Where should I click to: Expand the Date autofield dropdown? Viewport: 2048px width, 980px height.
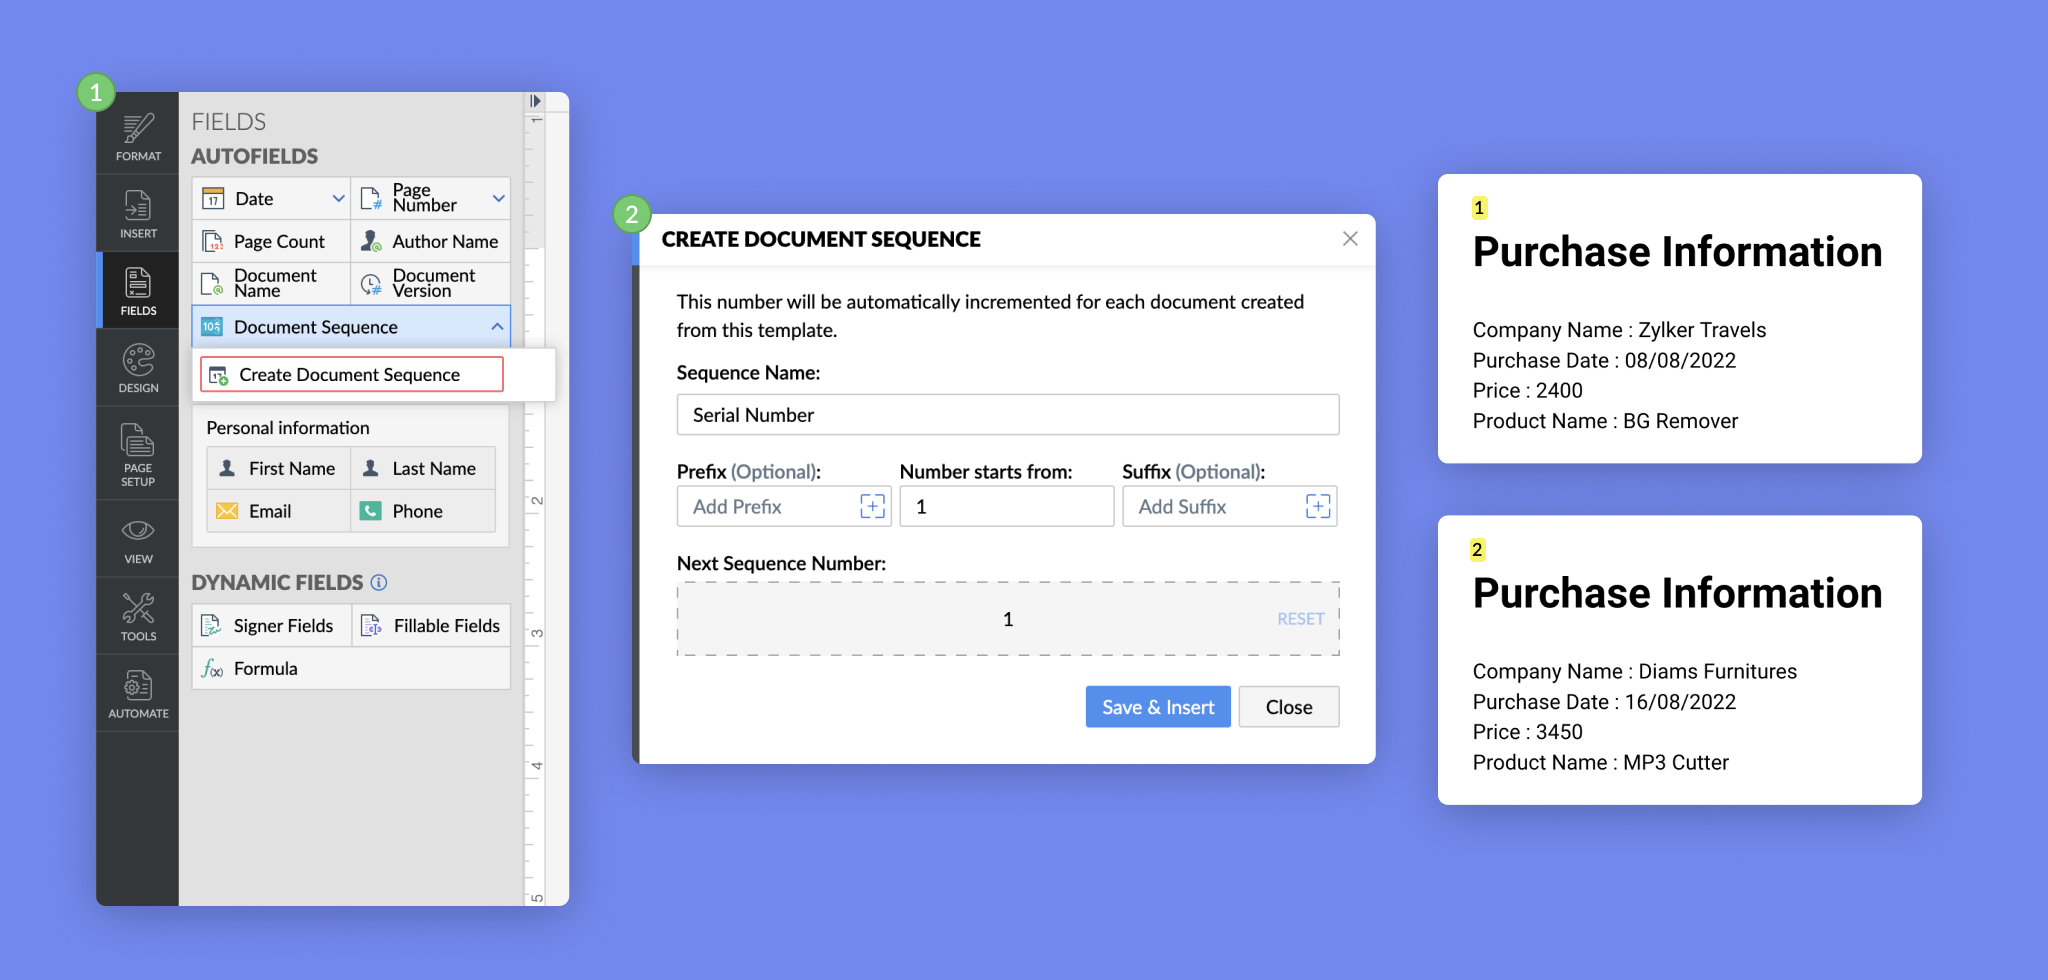(338, 199)
